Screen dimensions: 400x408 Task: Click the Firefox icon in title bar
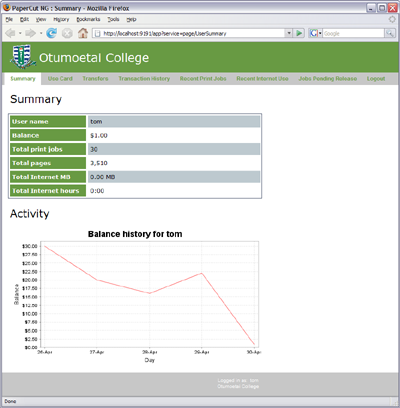[7, 7]
